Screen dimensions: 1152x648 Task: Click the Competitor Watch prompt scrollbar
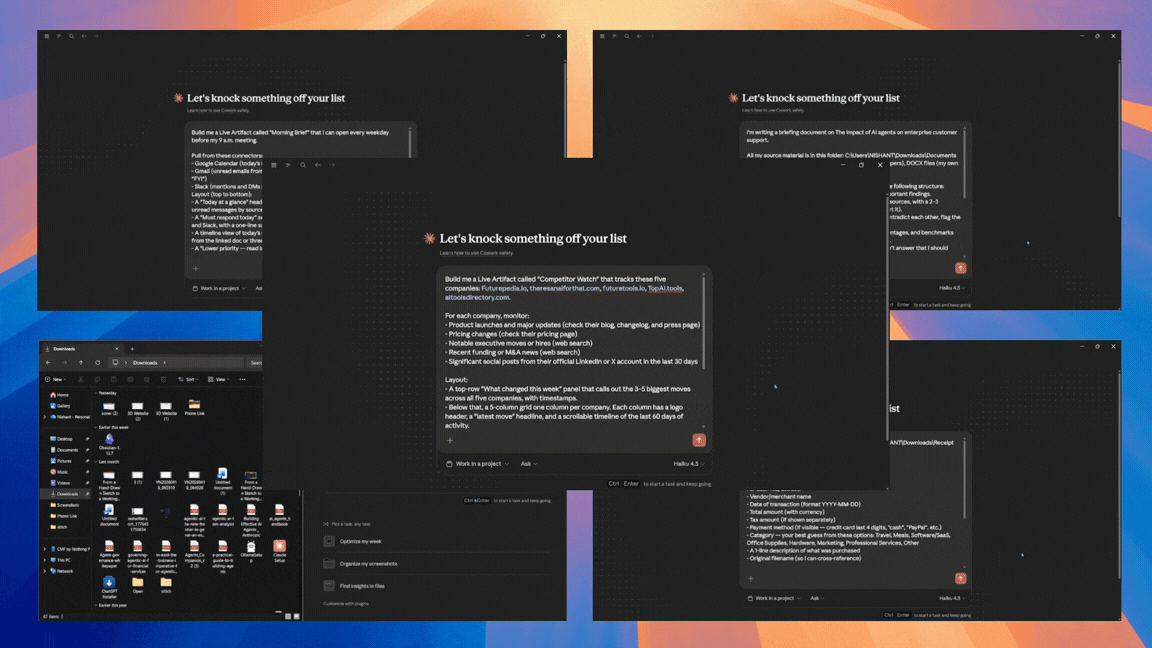[x=704, y=321]
